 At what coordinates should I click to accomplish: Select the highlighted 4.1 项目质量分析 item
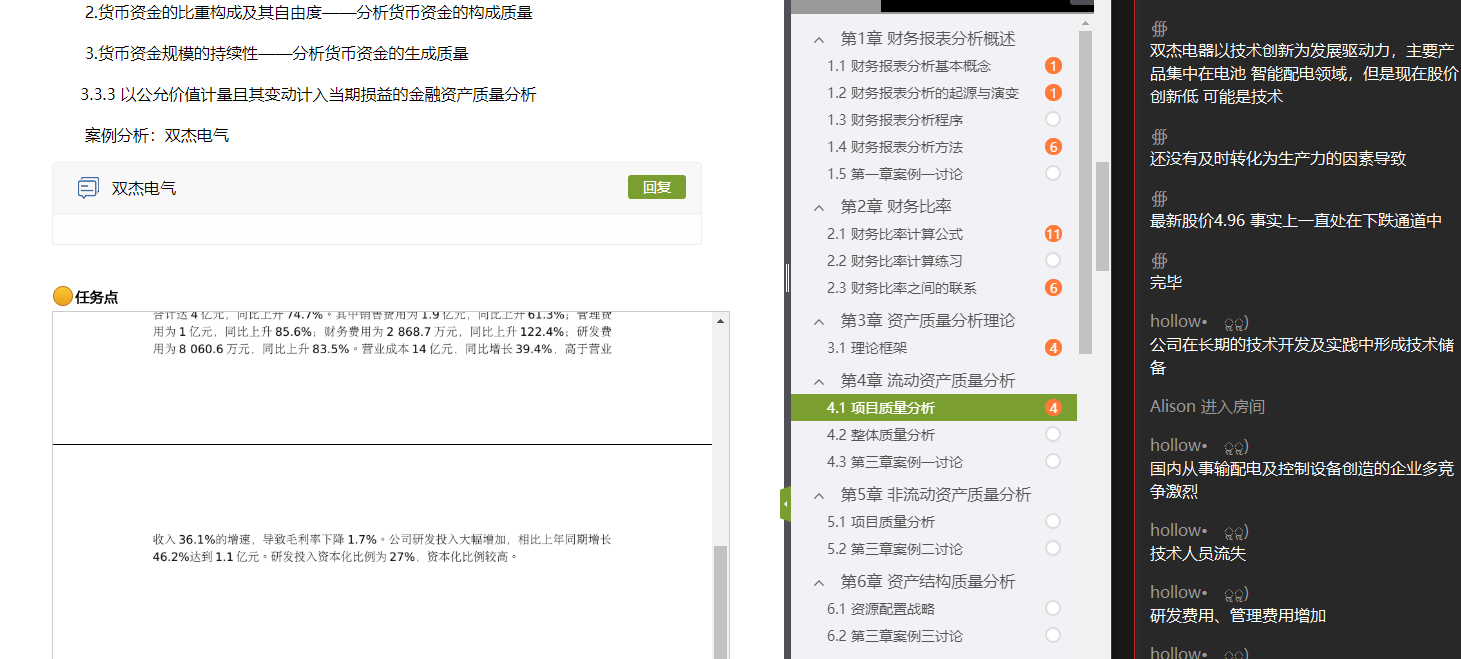(x=881, y=408)
